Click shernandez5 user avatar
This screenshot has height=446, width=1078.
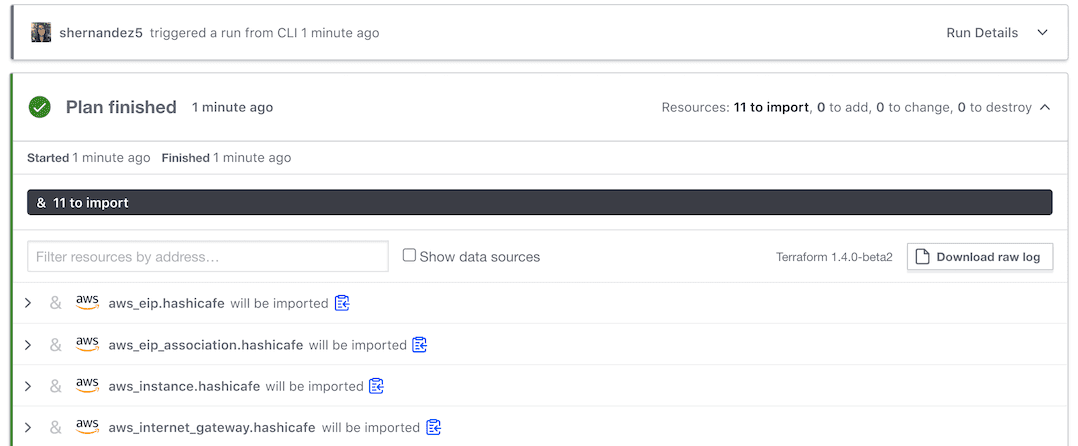click(41, 33)
